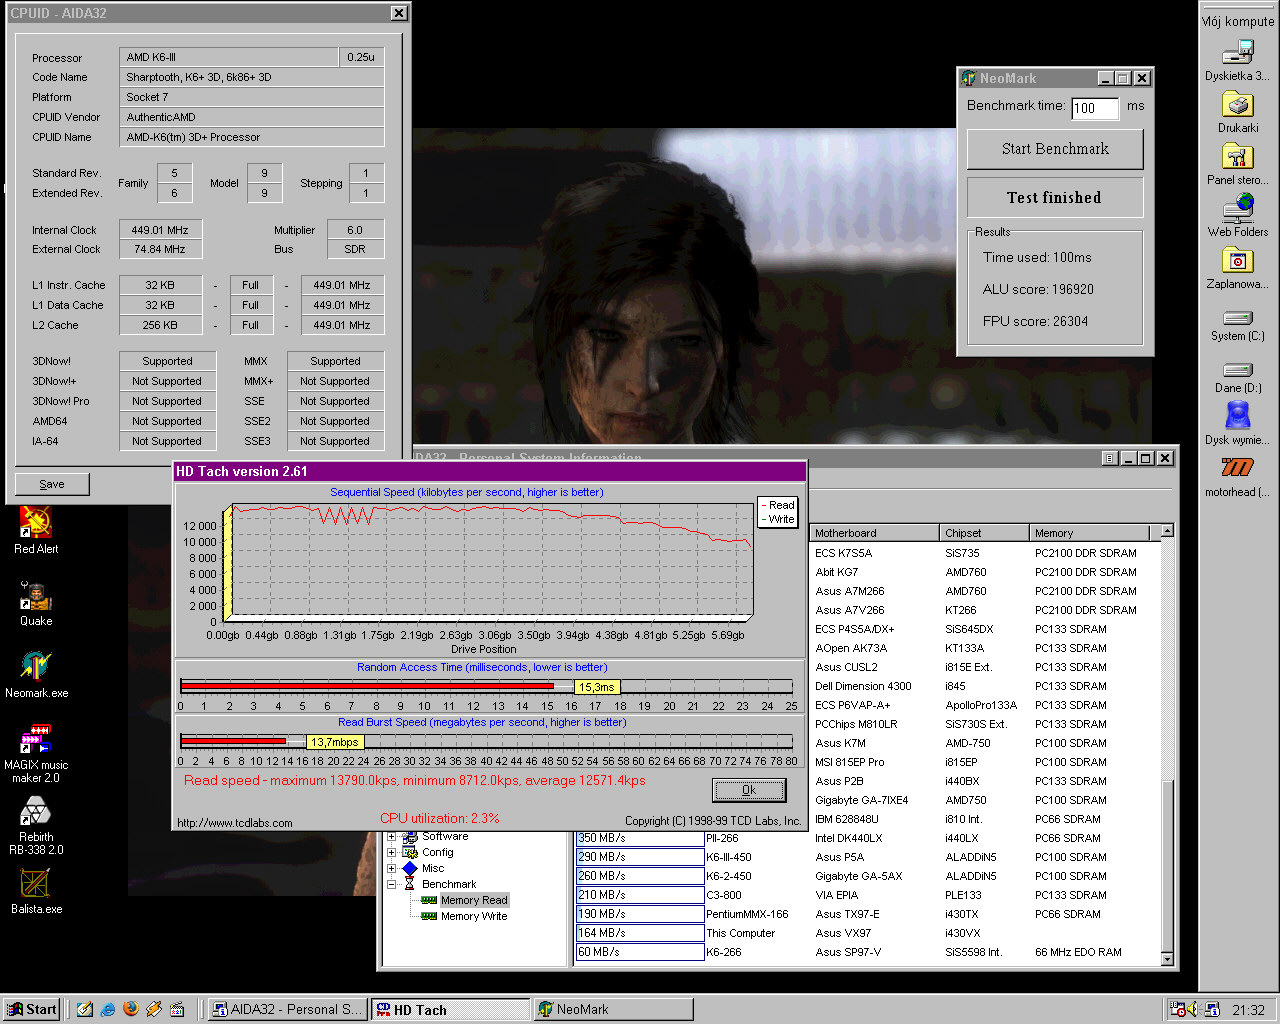Click the system clock showing 21:32
This screenshot has height=1024, width=1280.
tap(1248, 1010)
